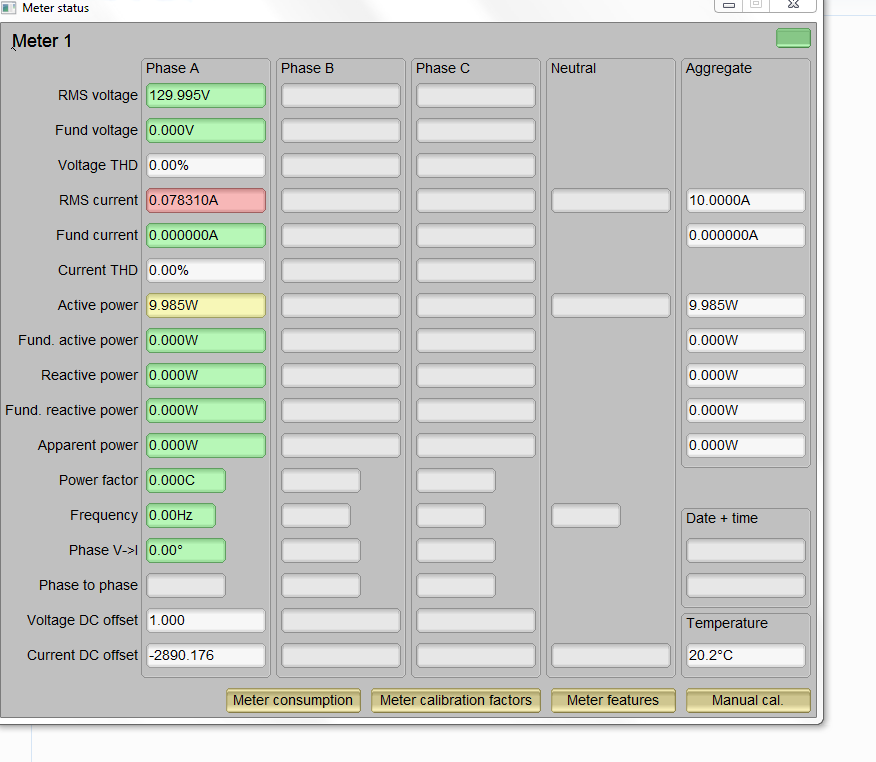Click Phase A Power factor 0.000C field
Screen dimensions: 876x762
click(x=186, y=480)
